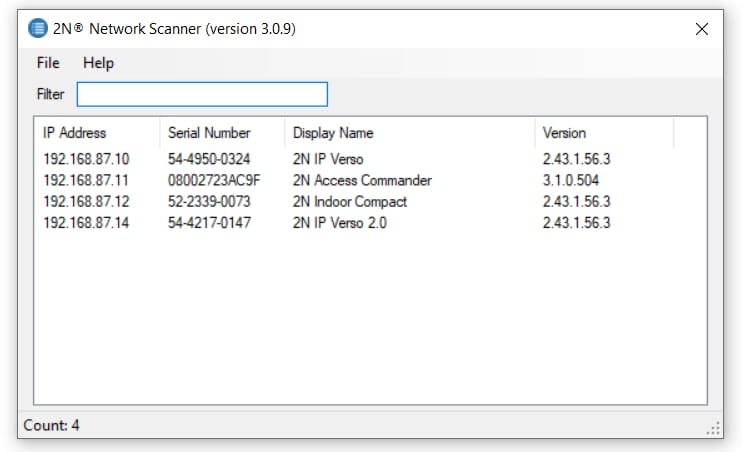Click the 2N Network Scanner app icon
Screen dimensions: 742x452
point(37,28)
